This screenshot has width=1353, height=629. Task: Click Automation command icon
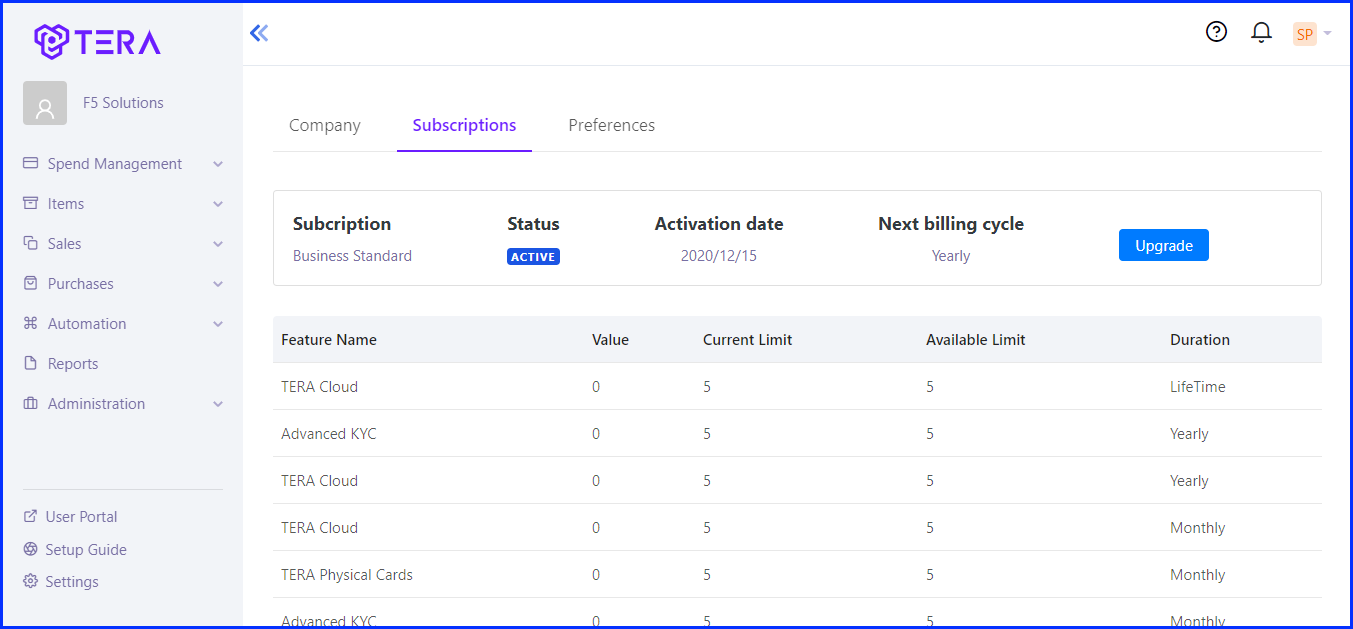(x=30, y=323)
